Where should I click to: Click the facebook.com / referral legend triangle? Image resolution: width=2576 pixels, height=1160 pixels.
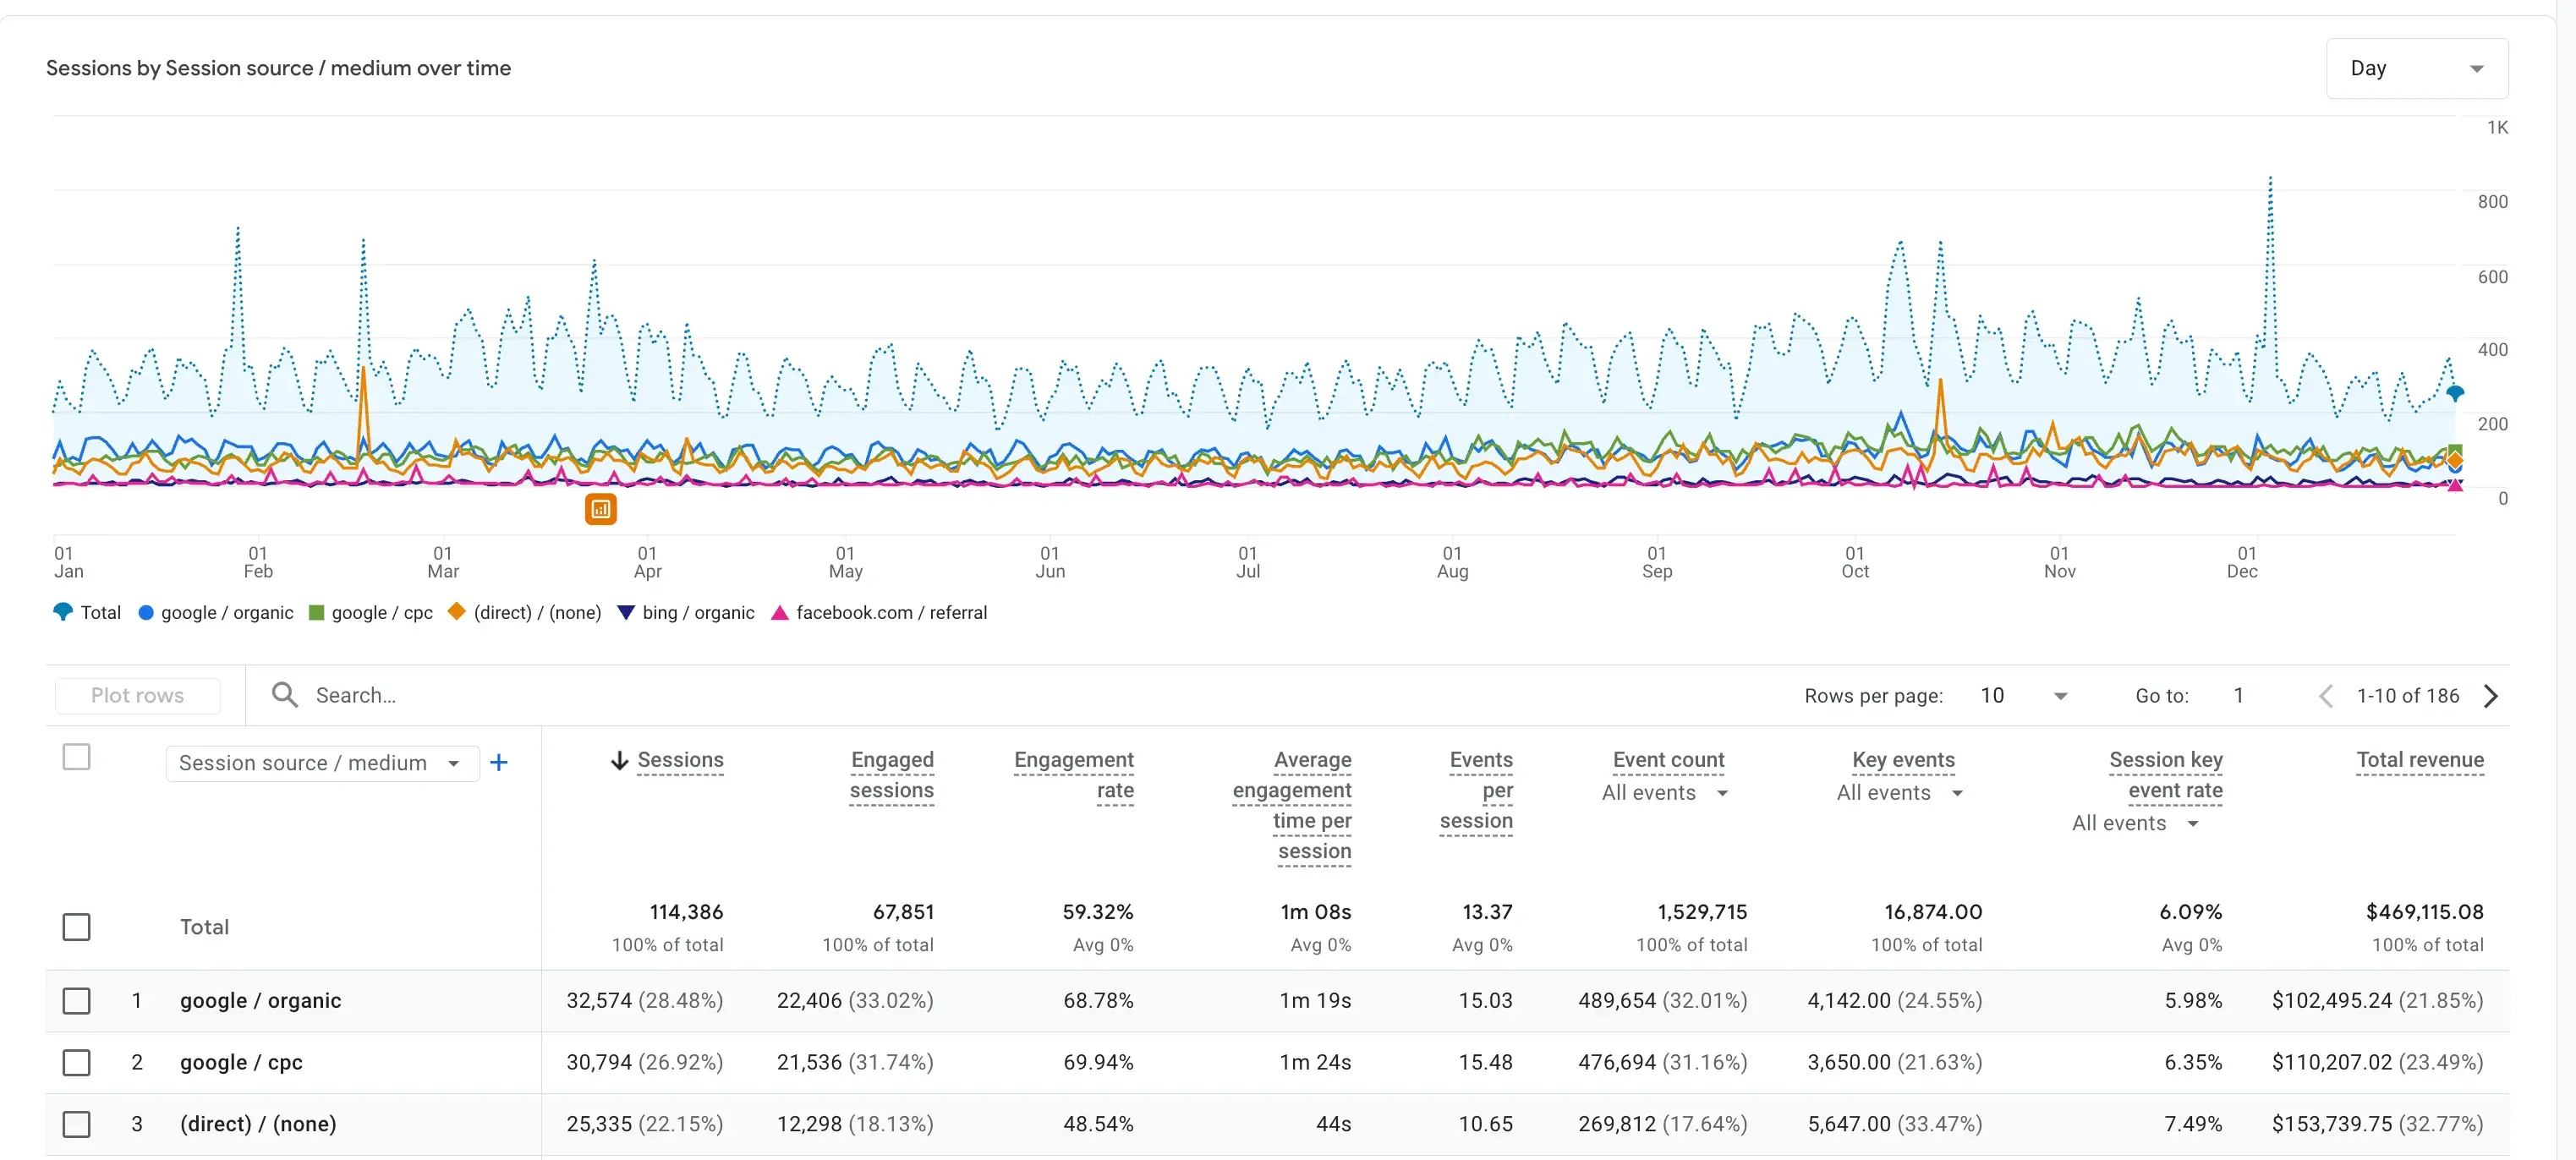(780, 613)
